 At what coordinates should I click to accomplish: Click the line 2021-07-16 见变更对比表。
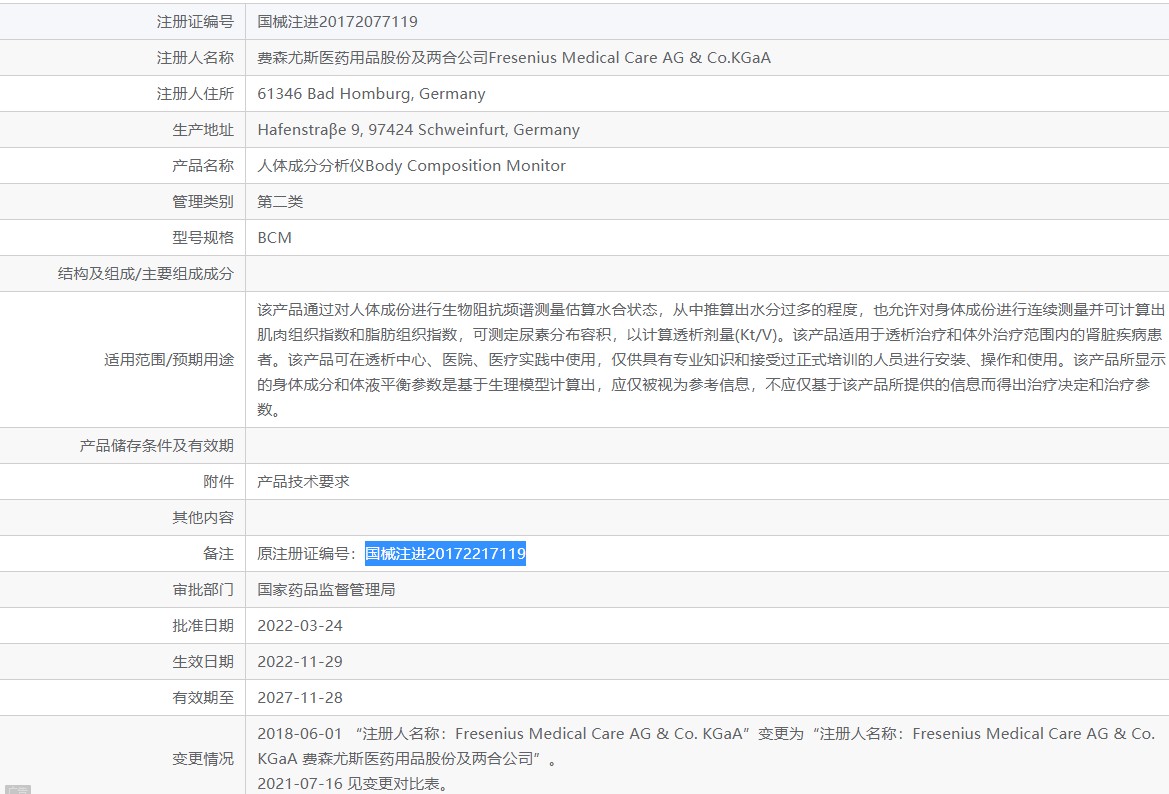click(353, 784)
